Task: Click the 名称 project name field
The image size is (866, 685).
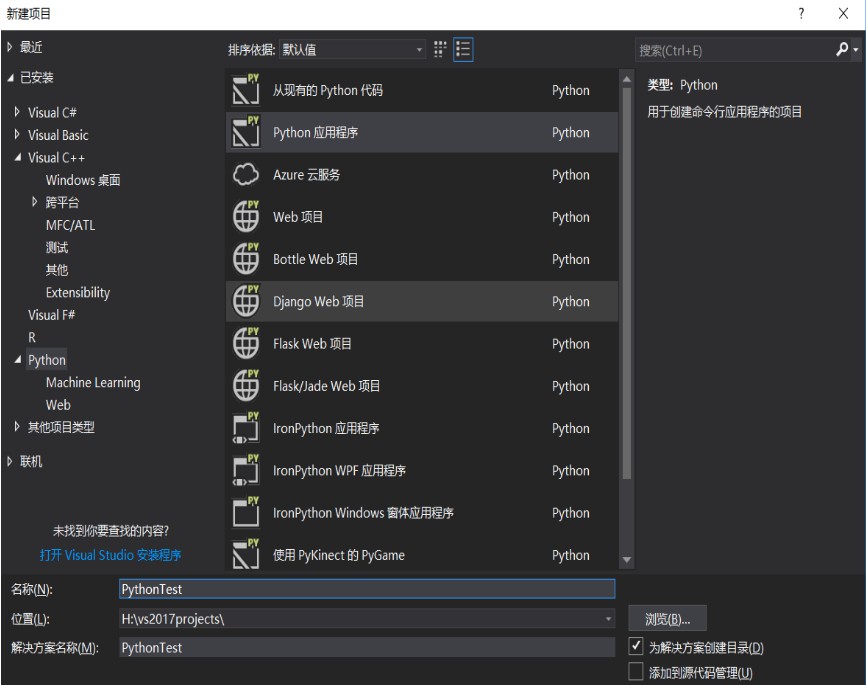Action: 366,589
